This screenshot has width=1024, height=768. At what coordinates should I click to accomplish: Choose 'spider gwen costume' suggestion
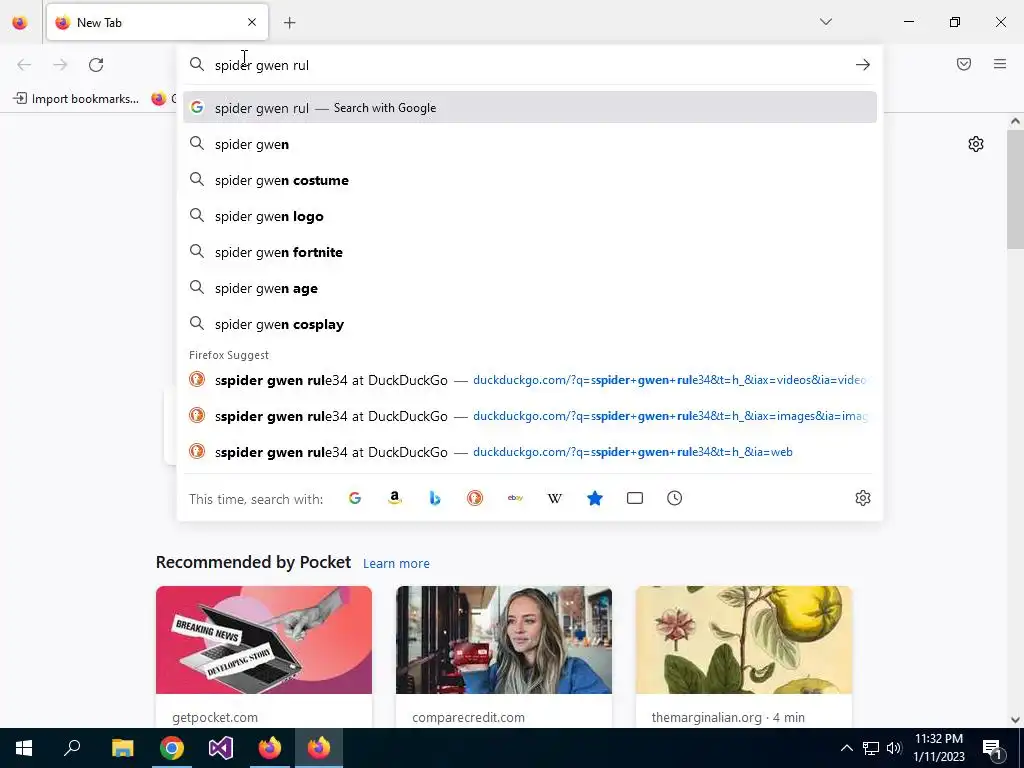click(530, 180)
